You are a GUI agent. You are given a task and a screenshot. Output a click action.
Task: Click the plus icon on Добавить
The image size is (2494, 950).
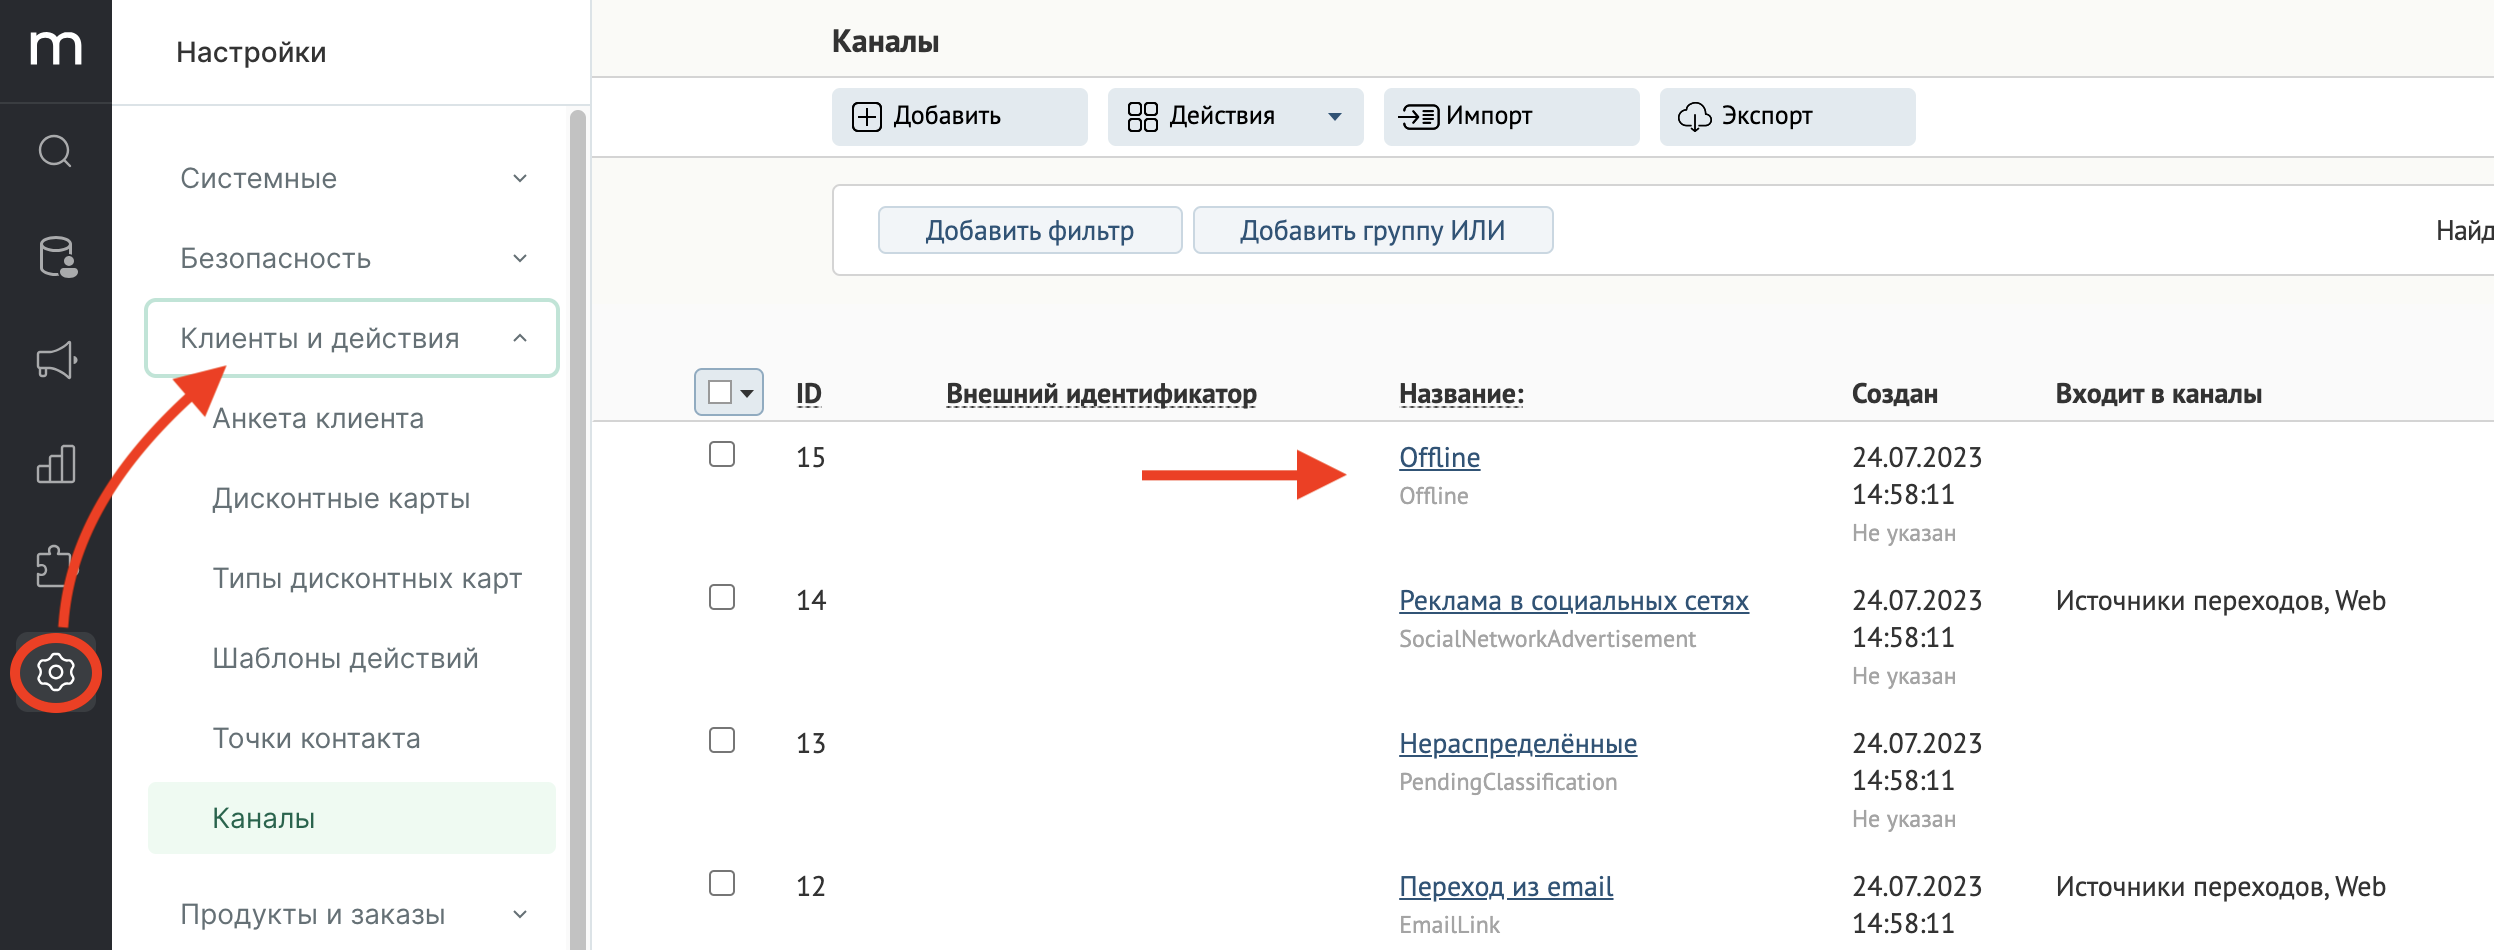click(x=867, y=117)
